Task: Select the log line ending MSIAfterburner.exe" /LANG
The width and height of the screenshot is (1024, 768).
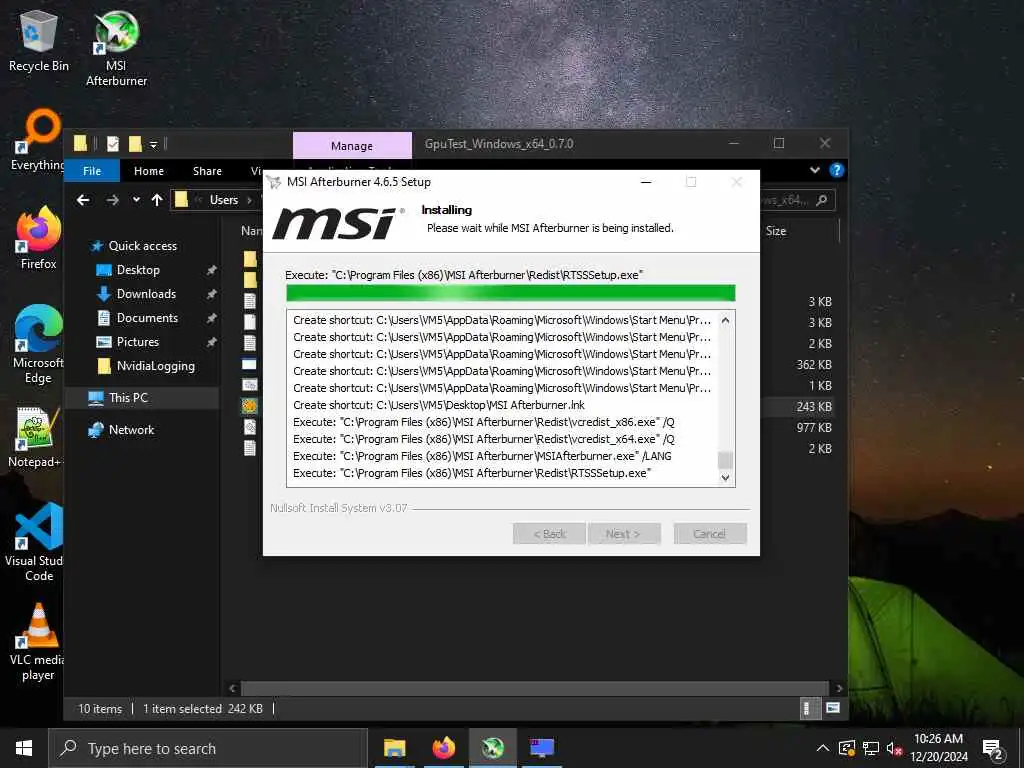Action: (483, 456)
